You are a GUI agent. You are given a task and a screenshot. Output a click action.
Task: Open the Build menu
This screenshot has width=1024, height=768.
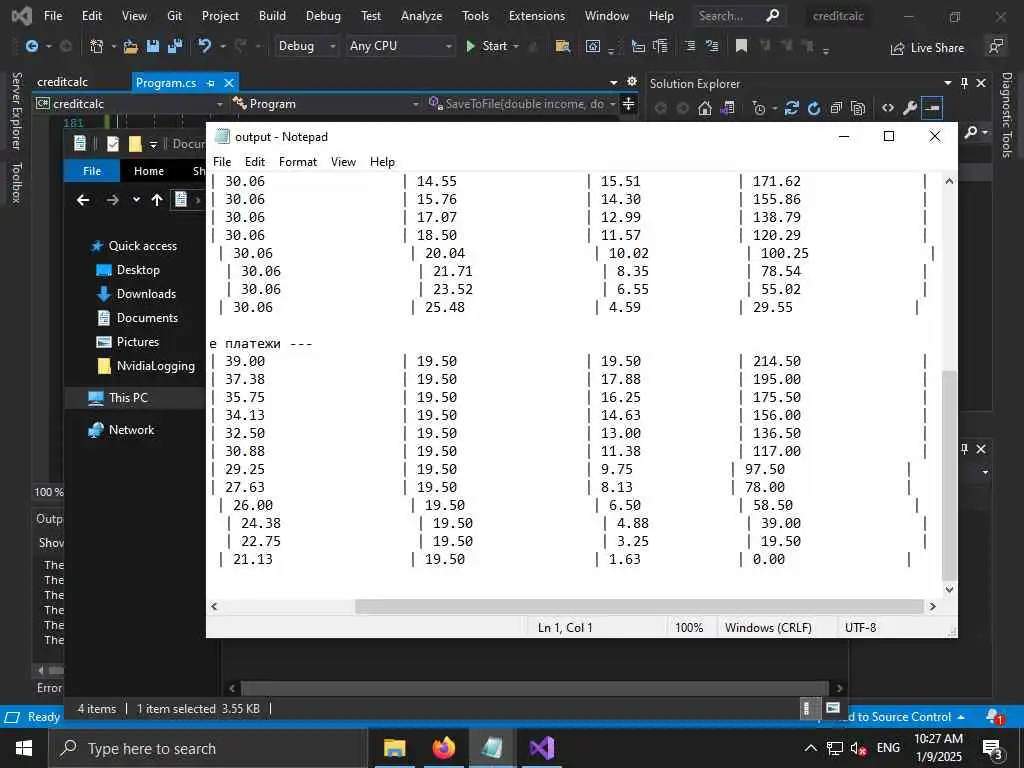pos(272,16)
